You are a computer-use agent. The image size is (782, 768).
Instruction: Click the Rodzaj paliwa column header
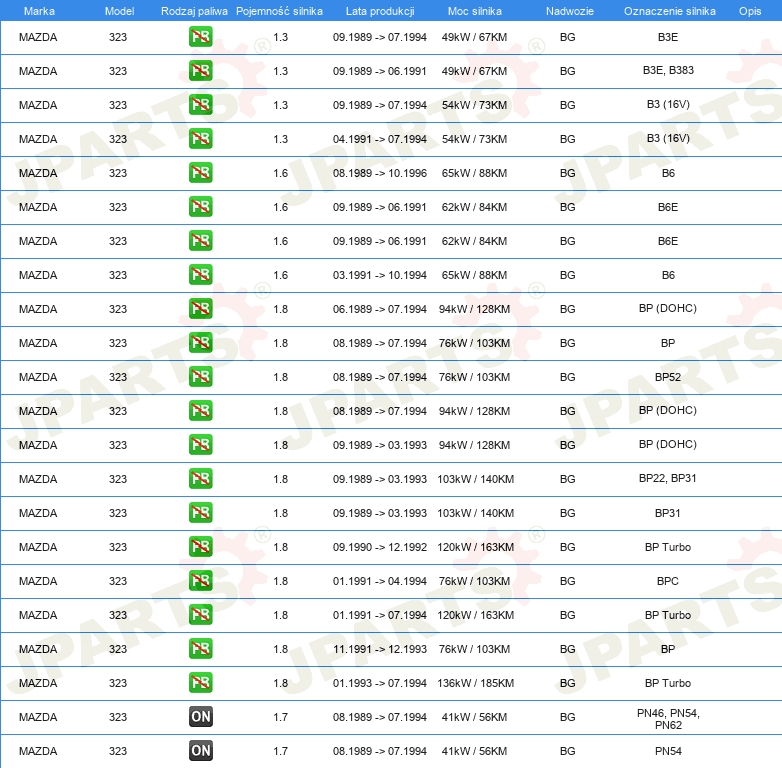pos(194,11)
